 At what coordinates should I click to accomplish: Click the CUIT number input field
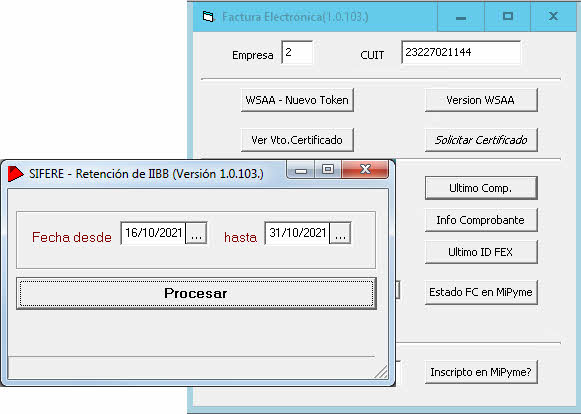pyautogui.click(x=461, y=52)
